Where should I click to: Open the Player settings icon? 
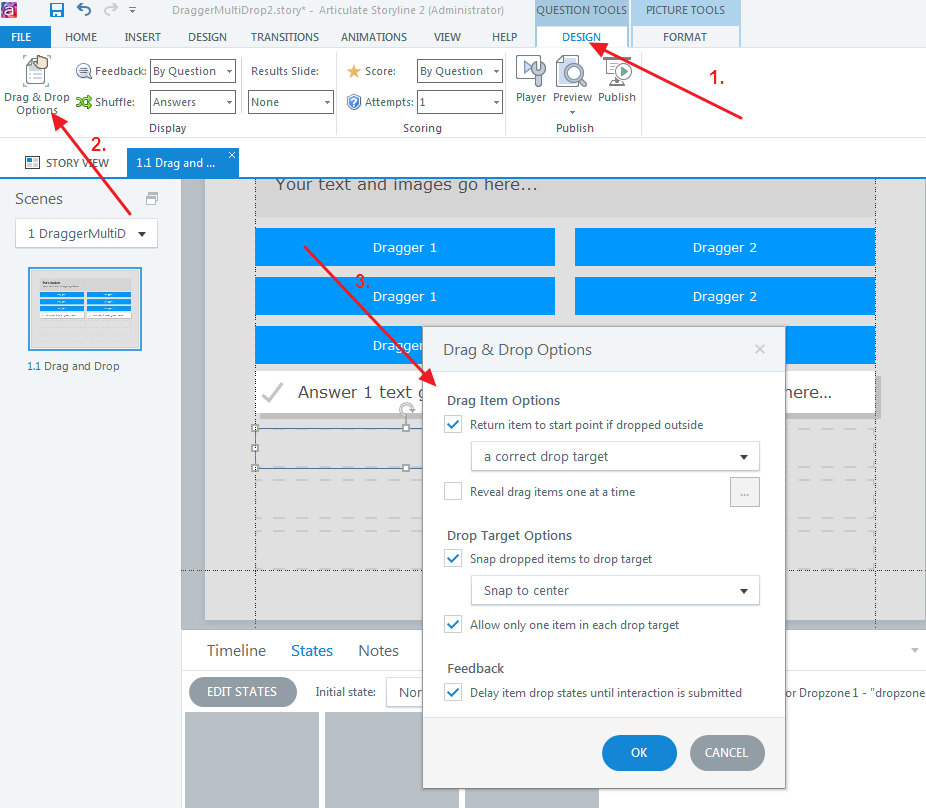pos(530,74)
